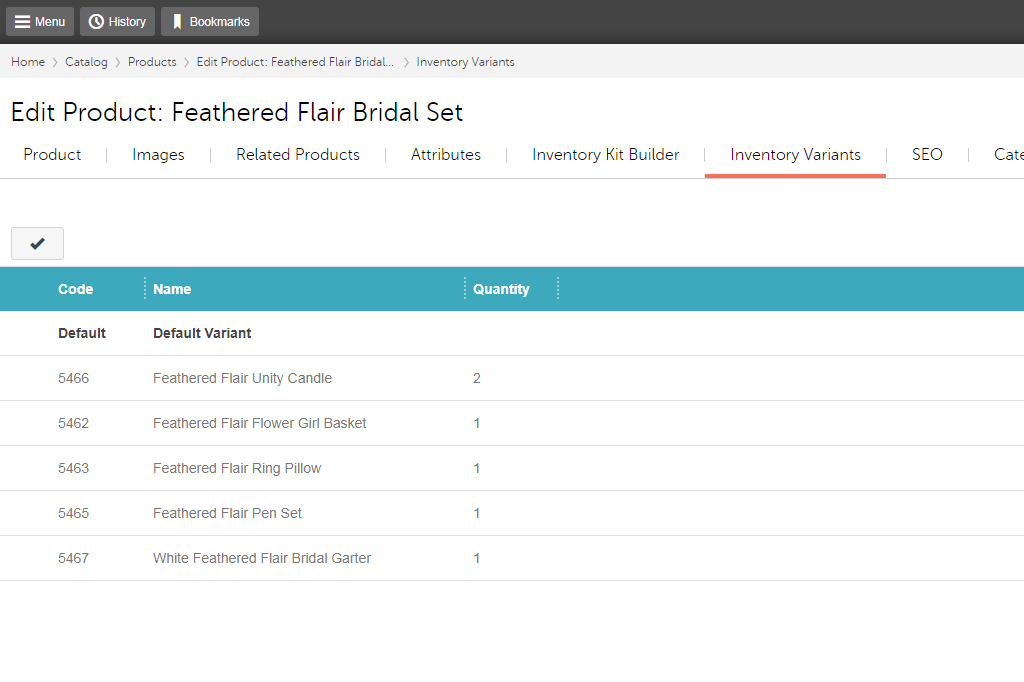Switch to the Attributes tab

[x=445, y=155]
